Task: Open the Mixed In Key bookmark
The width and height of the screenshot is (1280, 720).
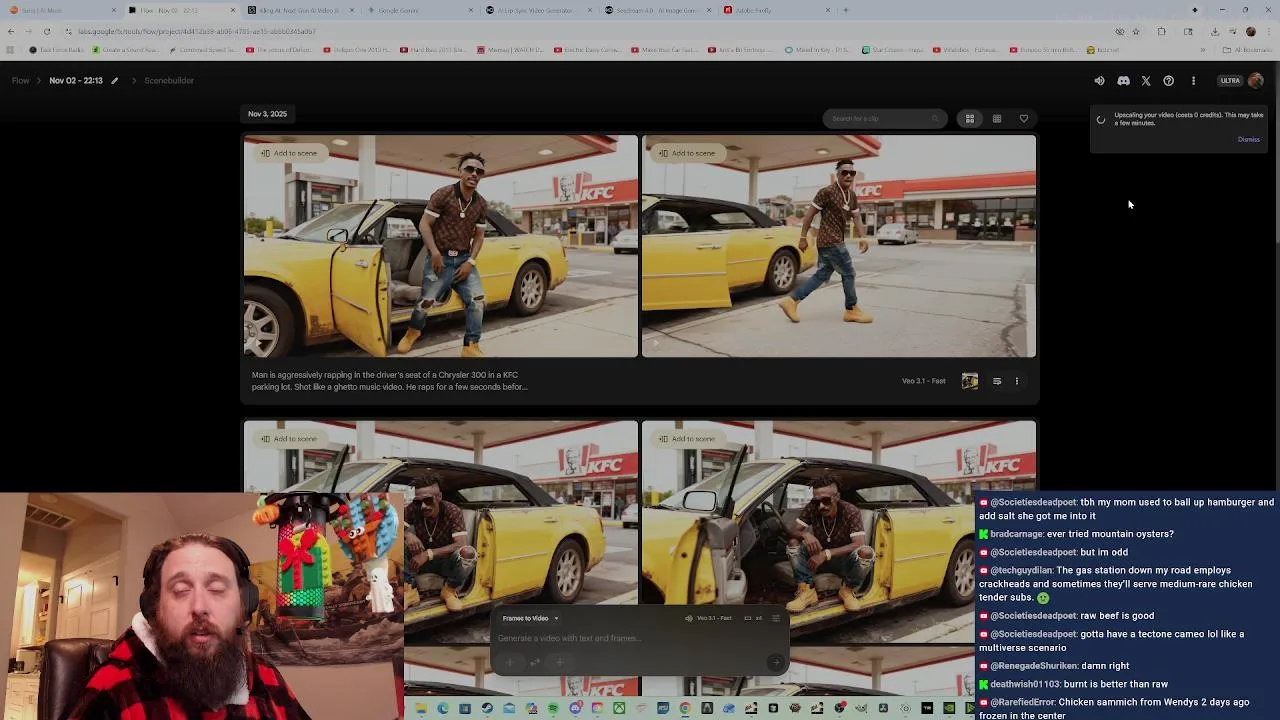Action: tap(819, 50)
